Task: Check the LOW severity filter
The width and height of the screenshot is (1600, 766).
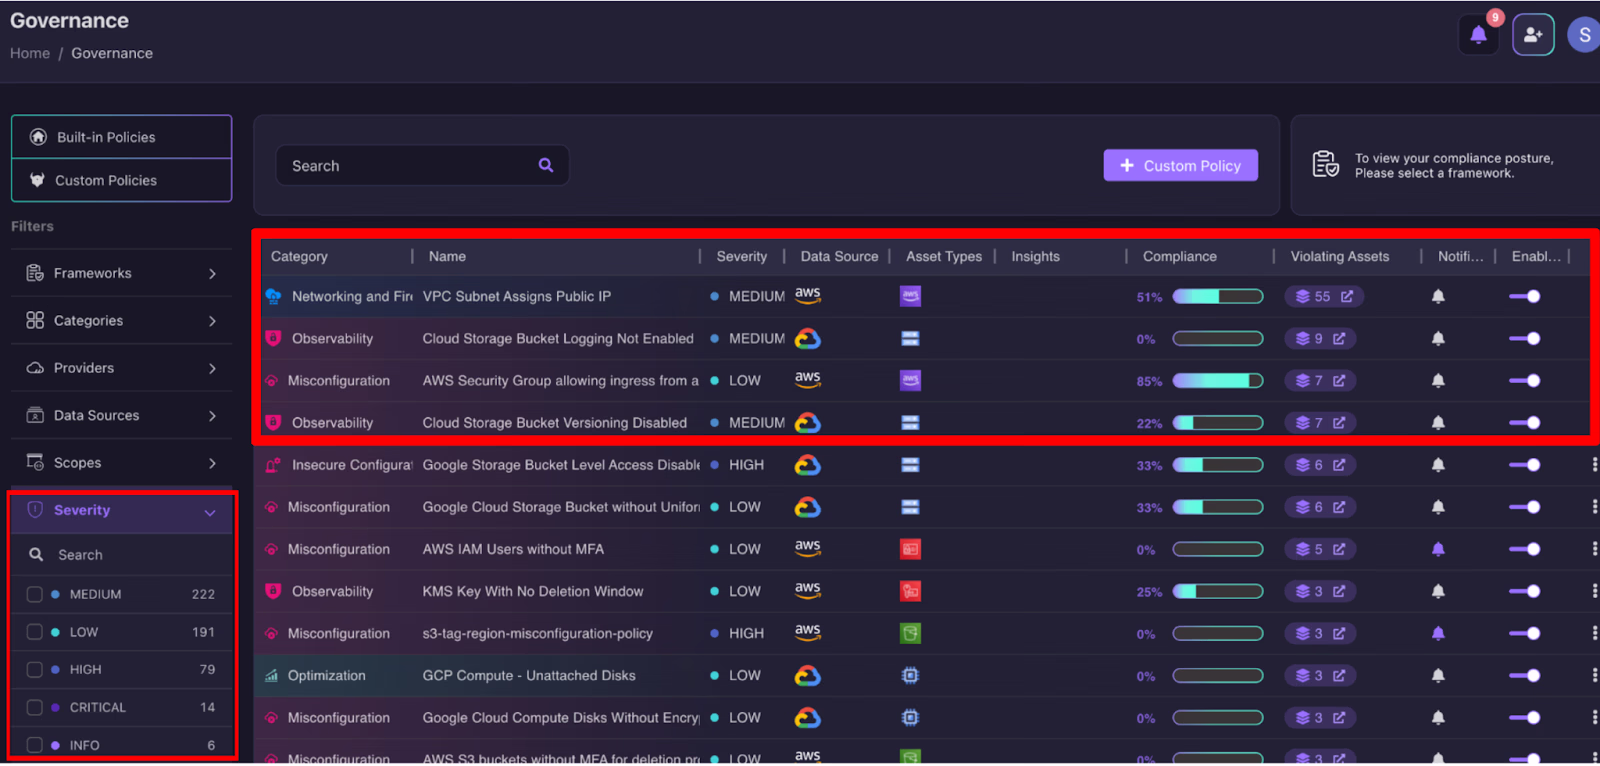Action: point(34,632)
